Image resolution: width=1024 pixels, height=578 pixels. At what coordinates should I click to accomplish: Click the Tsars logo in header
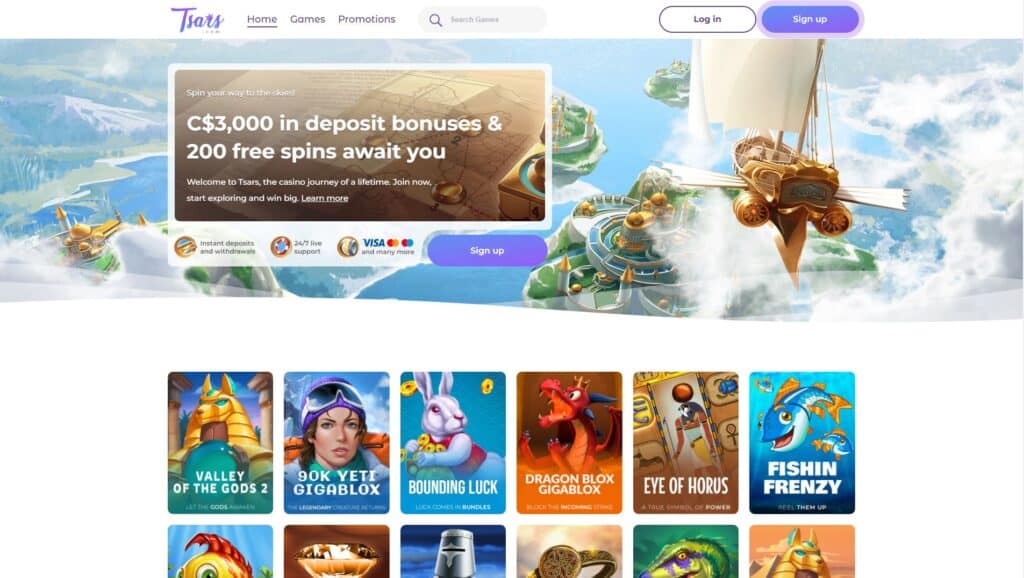click(x=197, y=20)
